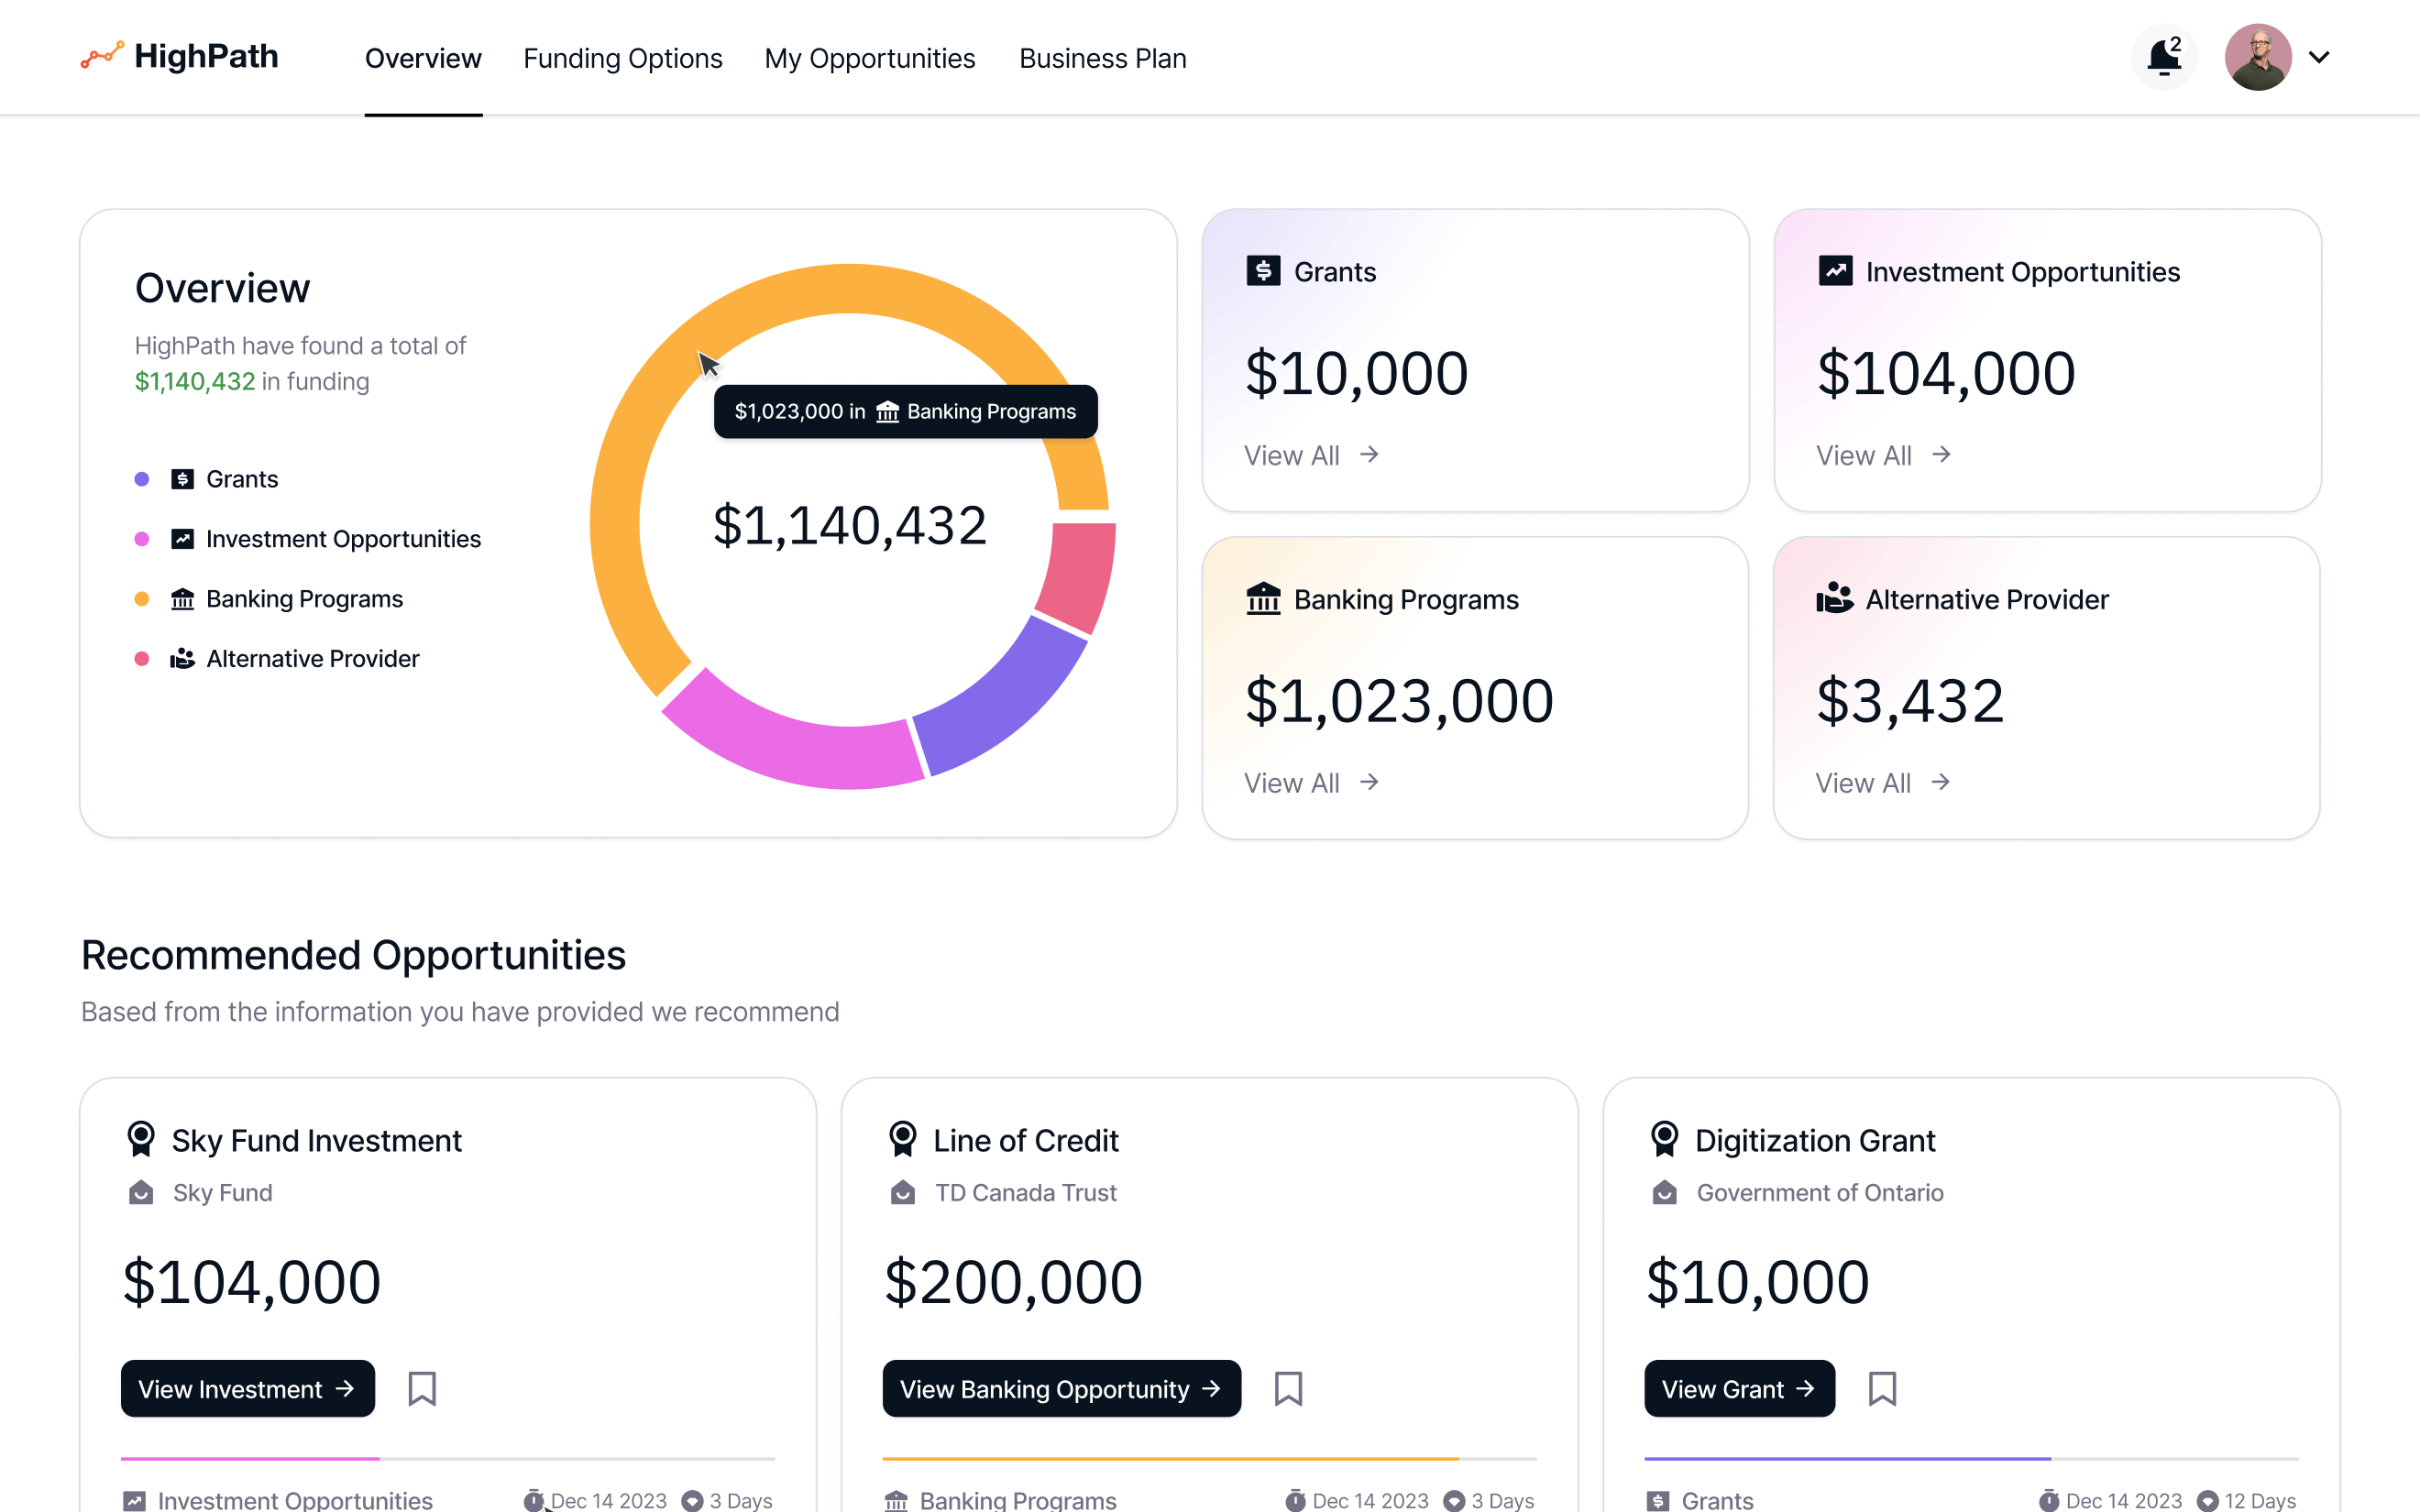Click the HighPath logo icon
This screenshot has width=2420, height=1512.
tap(102, 56)
